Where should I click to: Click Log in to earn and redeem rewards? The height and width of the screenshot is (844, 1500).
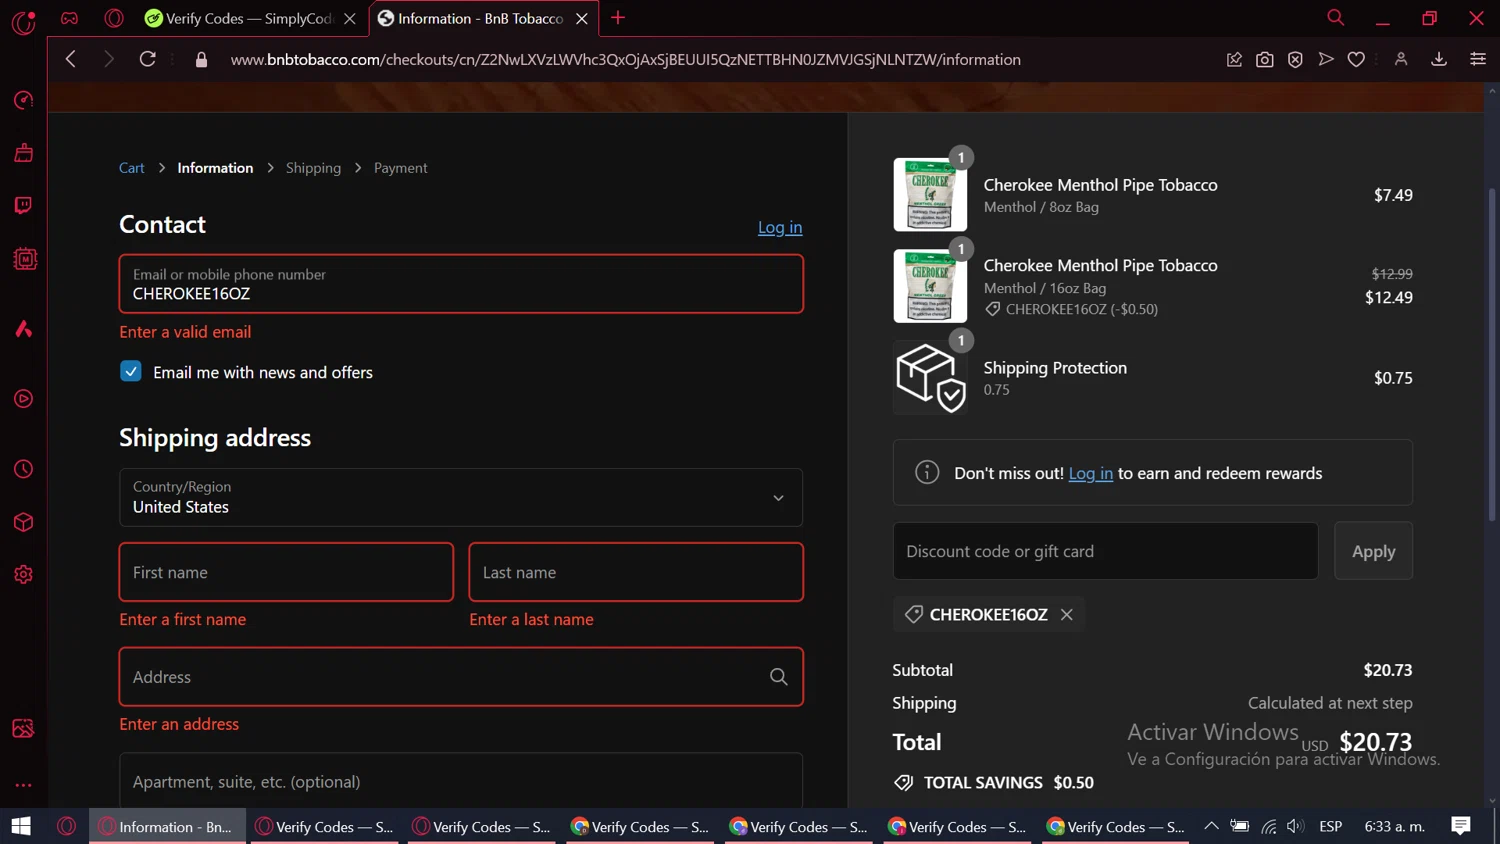(1091, 473)
